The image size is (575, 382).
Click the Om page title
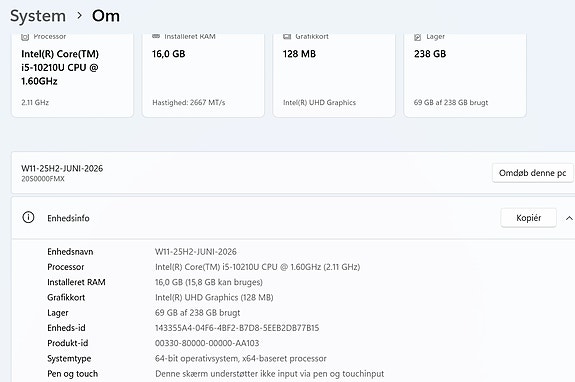106,16
